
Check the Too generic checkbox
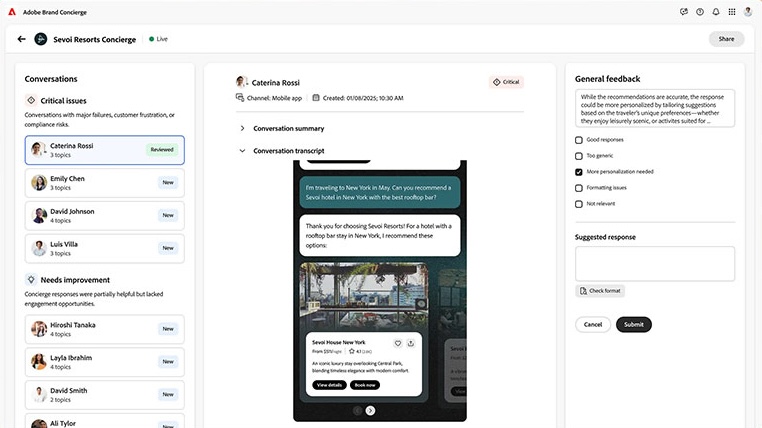[x=579, y=156]
